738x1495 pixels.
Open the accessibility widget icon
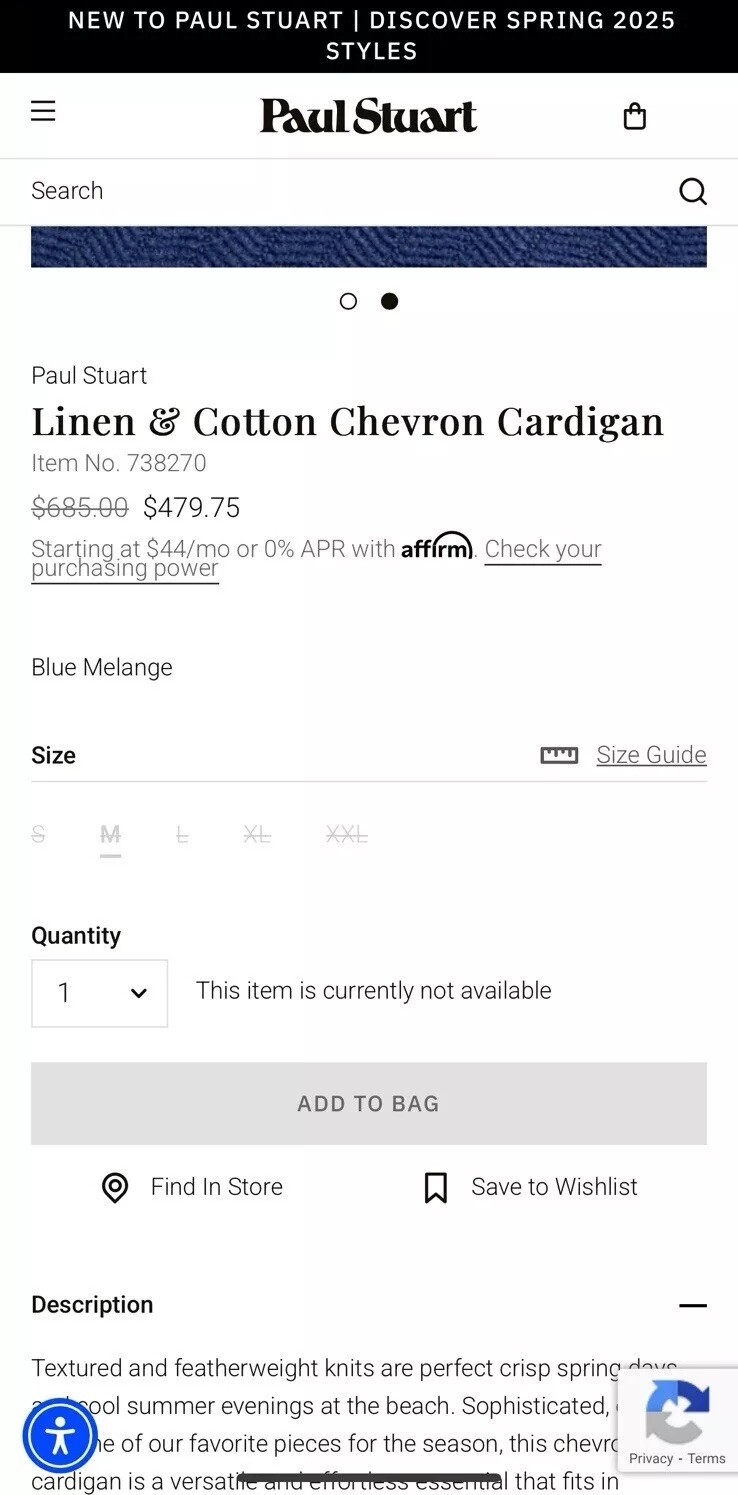pyautogui.click(x=60, y=1437)
